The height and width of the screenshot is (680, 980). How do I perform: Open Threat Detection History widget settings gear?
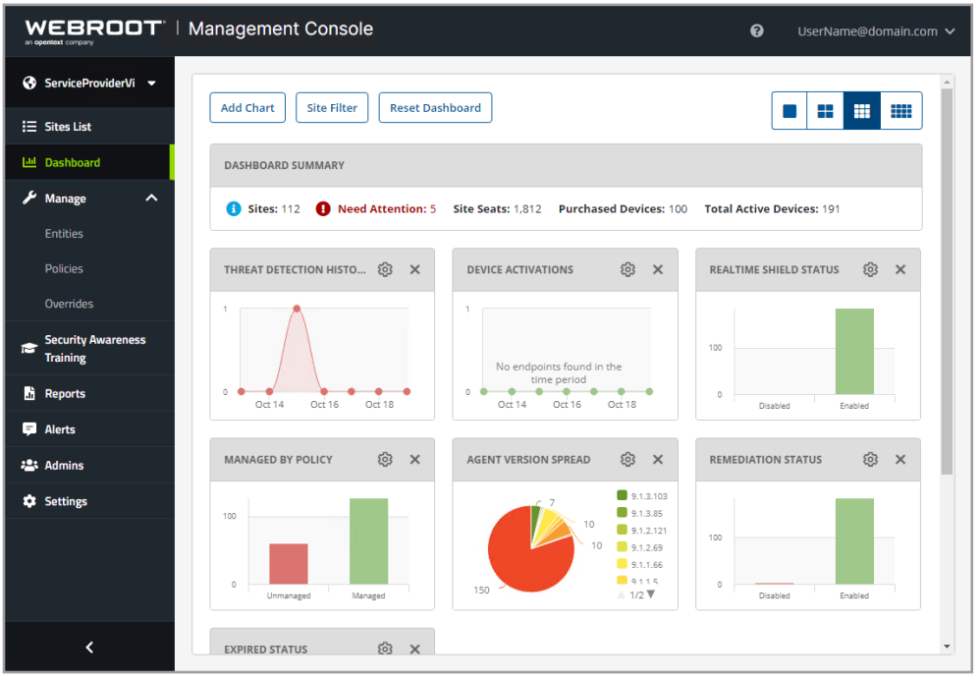[x=385, y=269]
